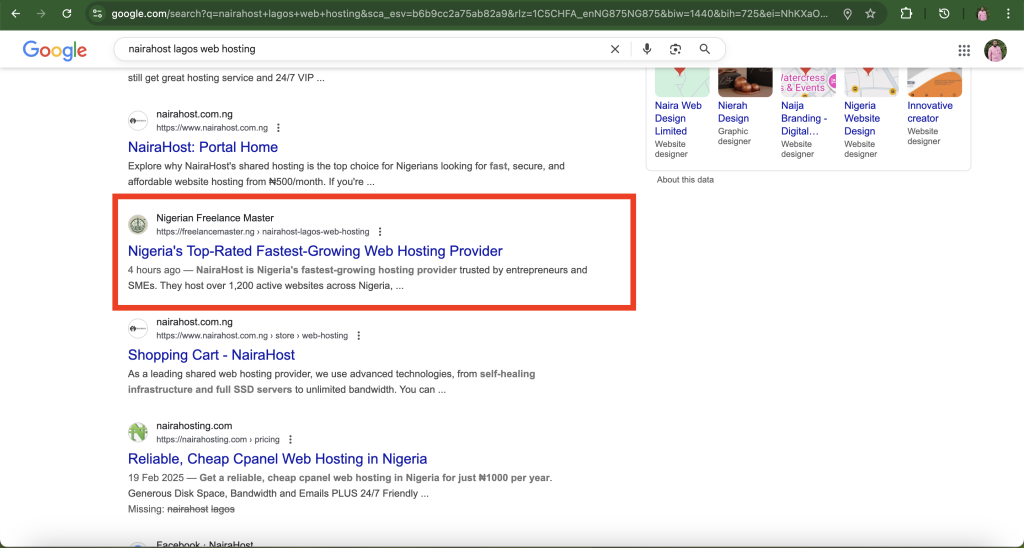
Task: Reload the page with the refresh icon
Action: 67,14
